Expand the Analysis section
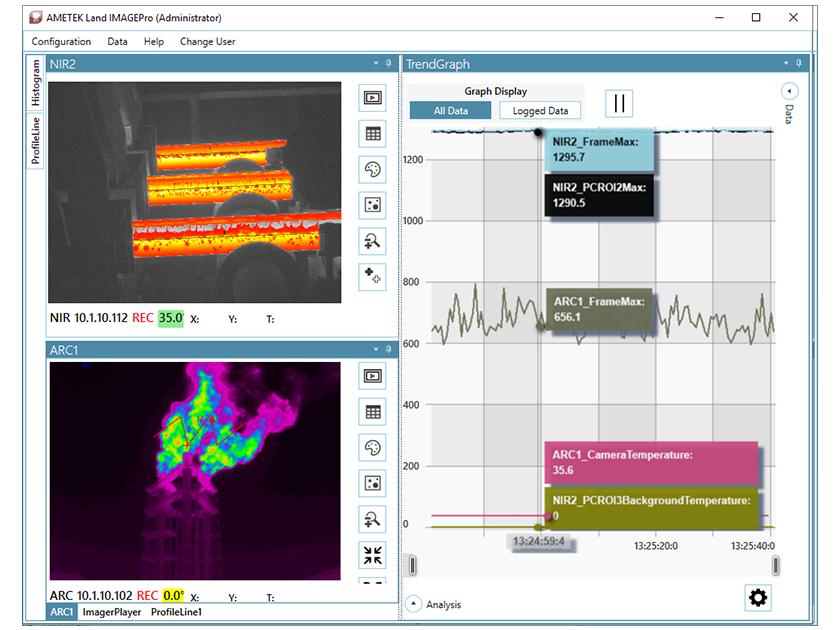This screenshot has height=630, width=840. point(413,604)
